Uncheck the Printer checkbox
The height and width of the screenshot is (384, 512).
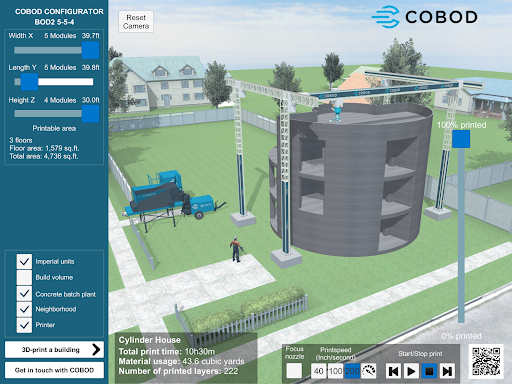(24, 325)
